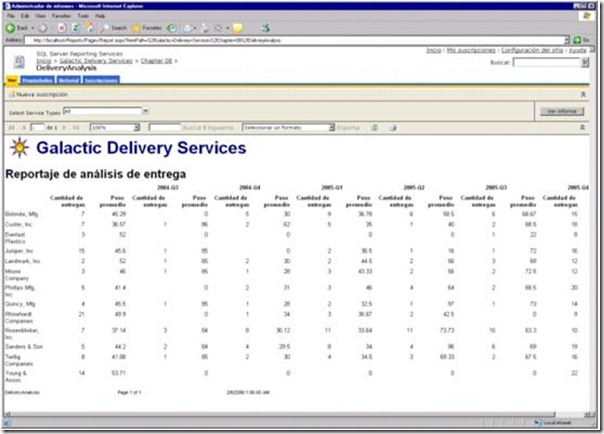Click the Mail toolbar icon

188,28
